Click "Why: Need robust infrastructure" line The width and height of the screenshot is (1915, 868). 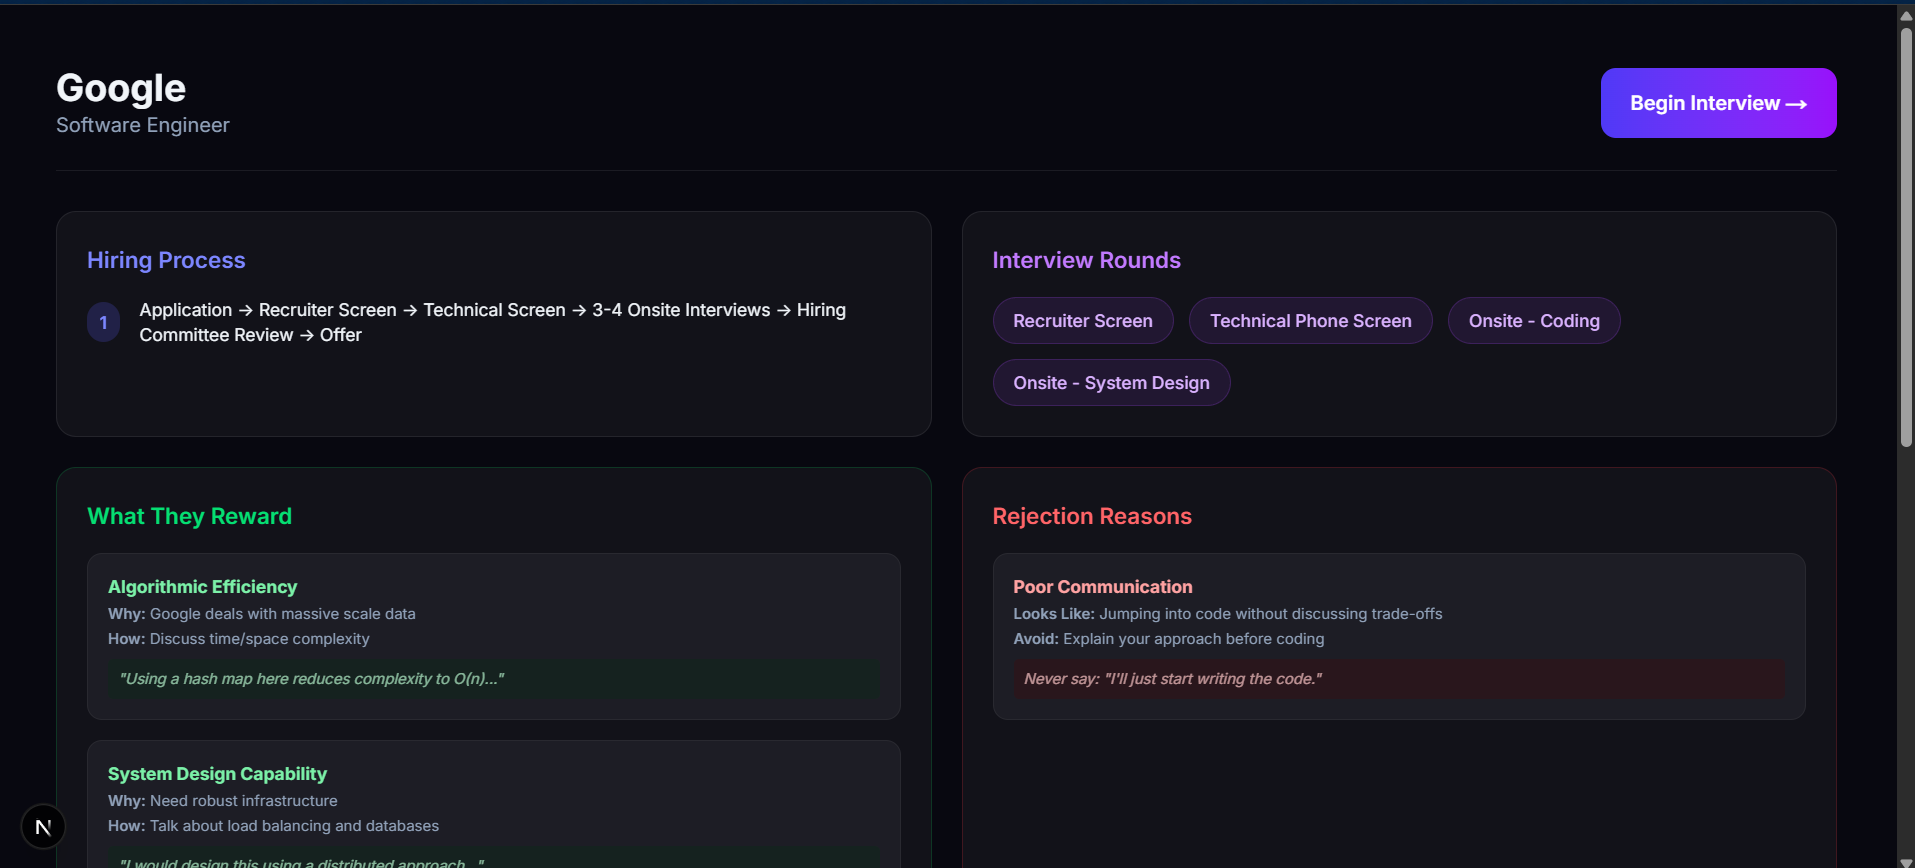(x=223, y=801)
